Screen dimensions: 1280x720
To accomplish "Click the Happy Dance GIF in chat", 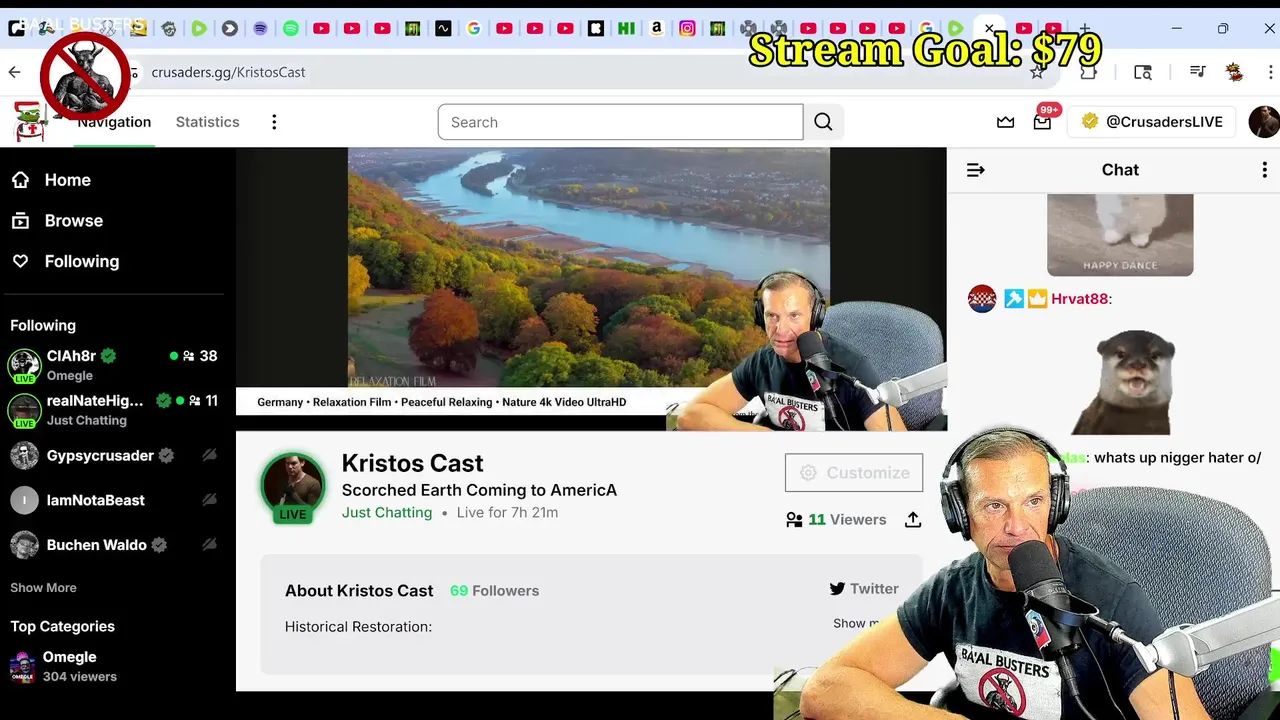I will point(1120,235).
